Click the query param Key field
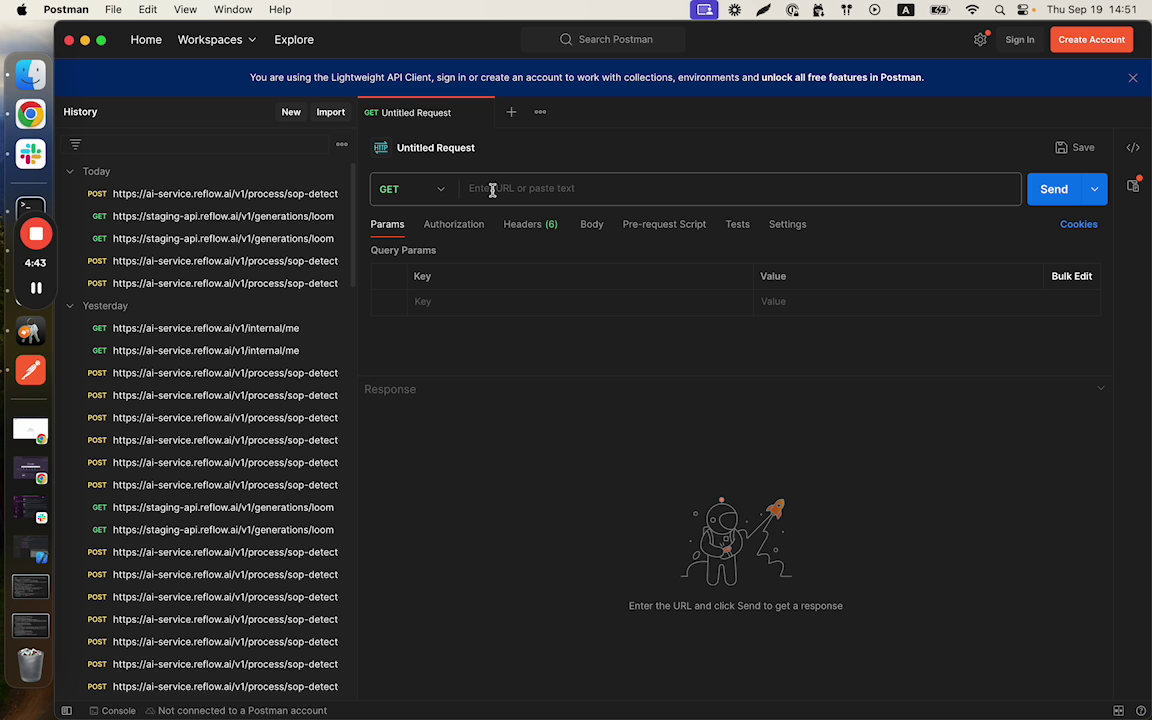 (580, 301)
